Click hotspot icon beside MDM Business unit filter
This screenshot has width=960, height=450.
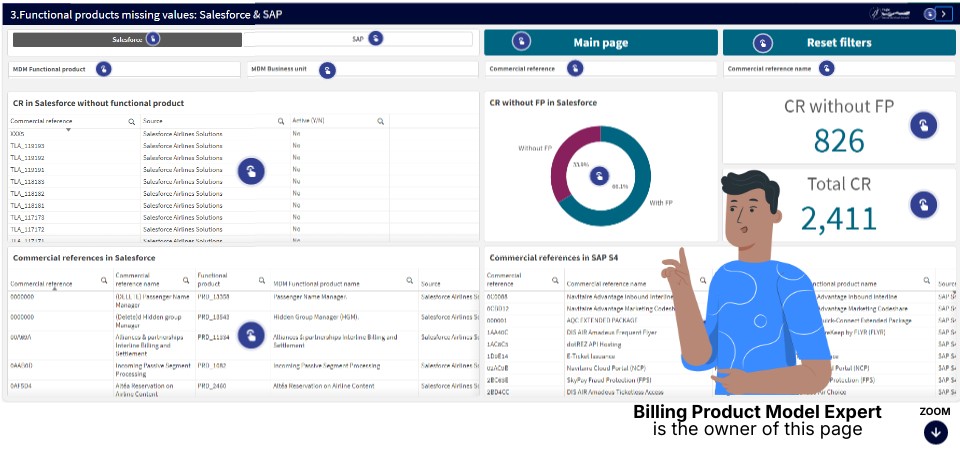(x=328, y=70)
